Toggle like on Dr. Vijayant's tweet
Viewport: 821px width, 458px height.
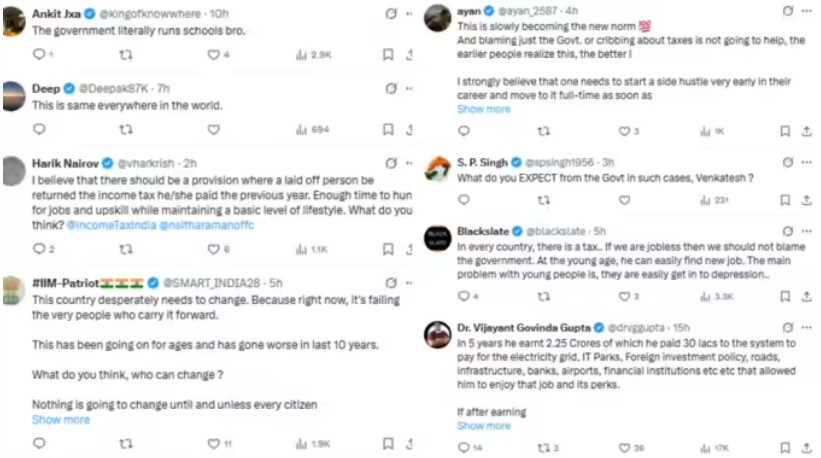[x=626, y=448]
